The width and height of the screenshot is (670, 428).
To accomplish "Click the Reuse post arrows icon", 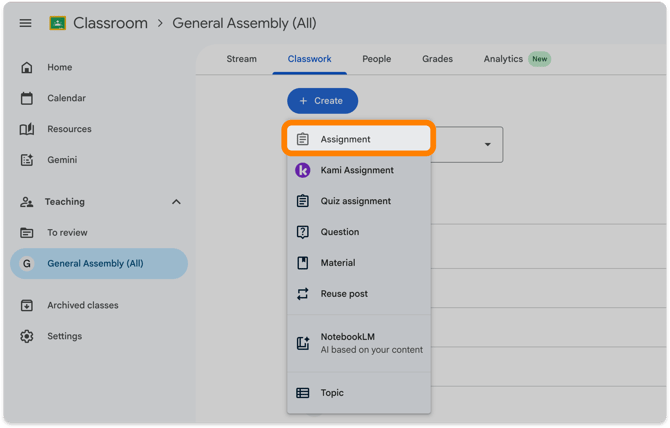I will [303, 294].
